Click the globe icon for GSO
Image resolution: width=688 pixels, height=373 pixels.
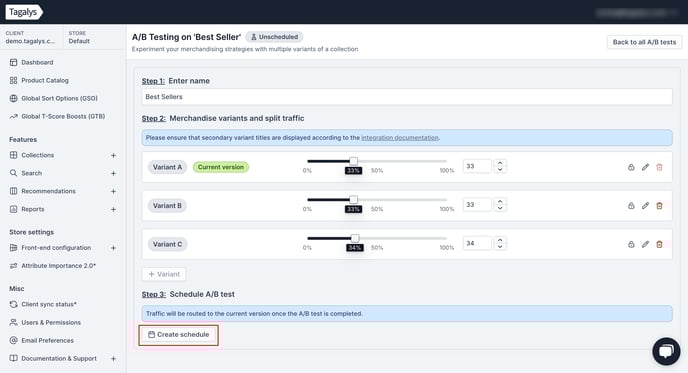[14, 98]
